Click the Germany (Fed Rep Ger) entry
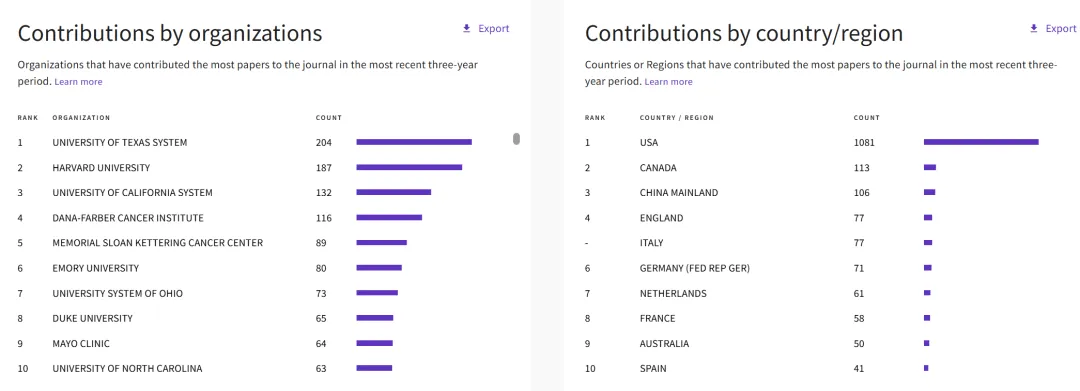 tap(694, 268)
